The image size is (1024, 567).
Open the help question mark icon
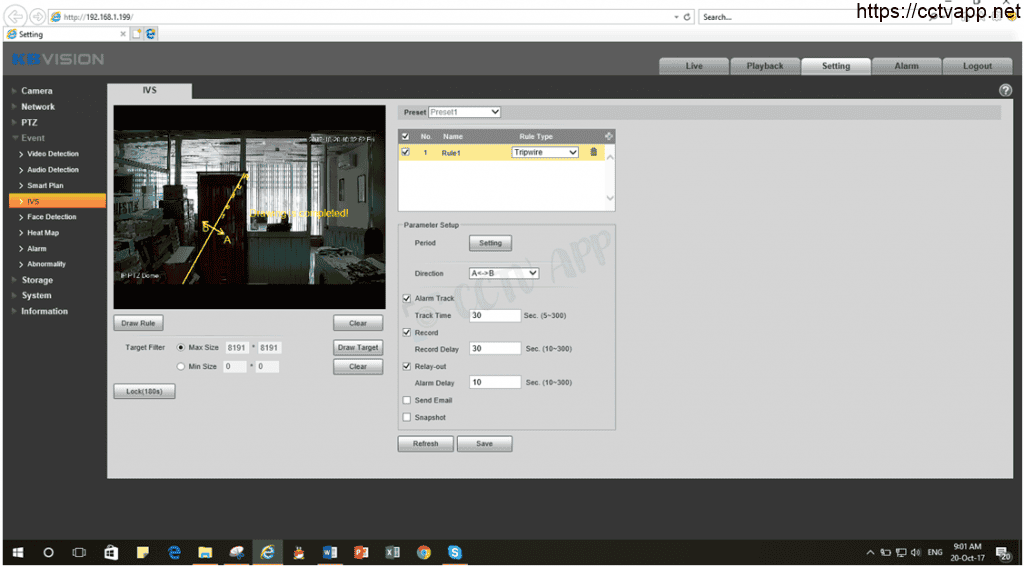1005,90
